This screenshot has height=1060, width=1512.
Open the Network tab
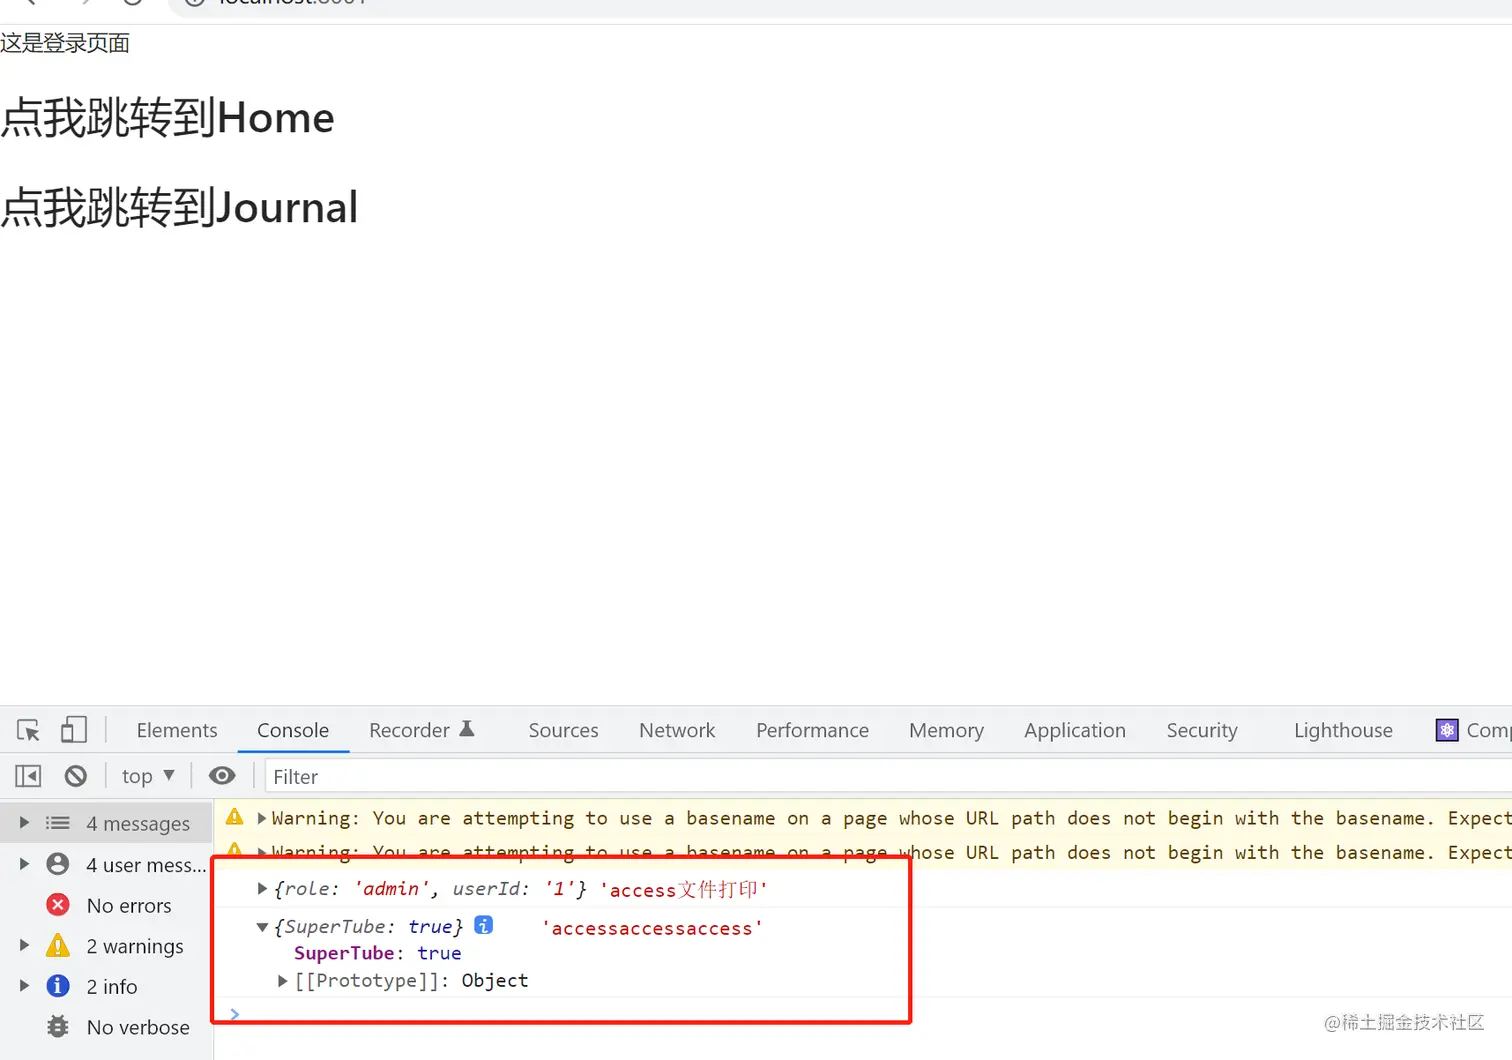(677, 730)
